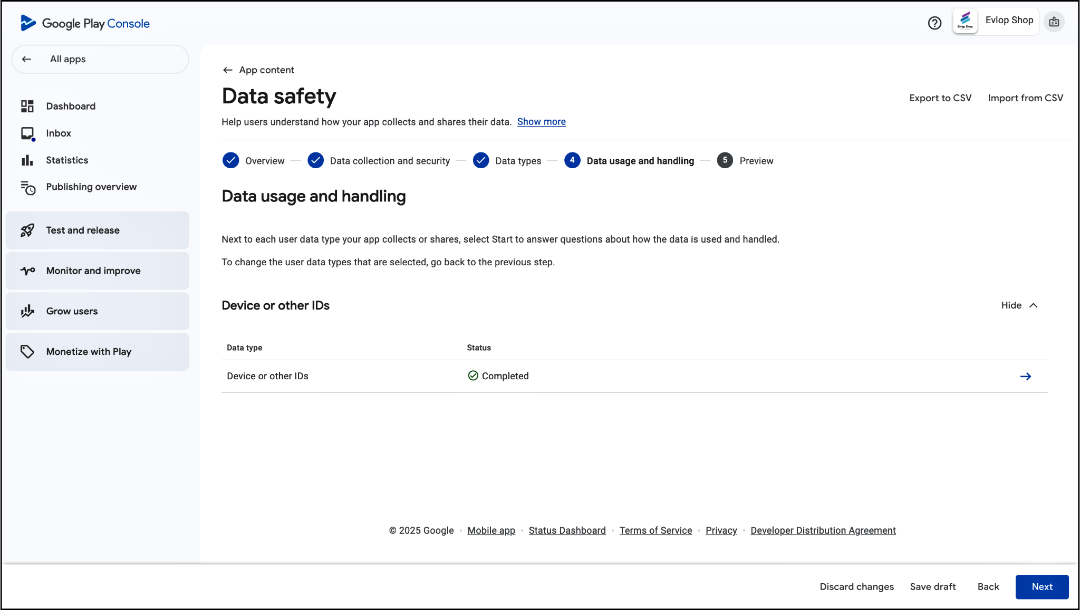Click the help question mark icon
The height and width of the screenshot is (610, 1080).
(934, 23)
